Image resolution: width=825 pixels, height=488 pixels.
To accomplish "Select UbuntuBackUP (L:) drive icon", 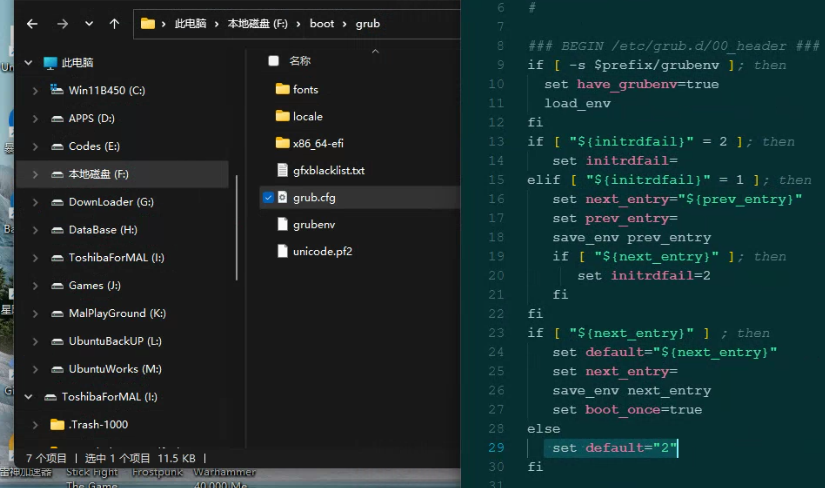I will tap(57, 342).
